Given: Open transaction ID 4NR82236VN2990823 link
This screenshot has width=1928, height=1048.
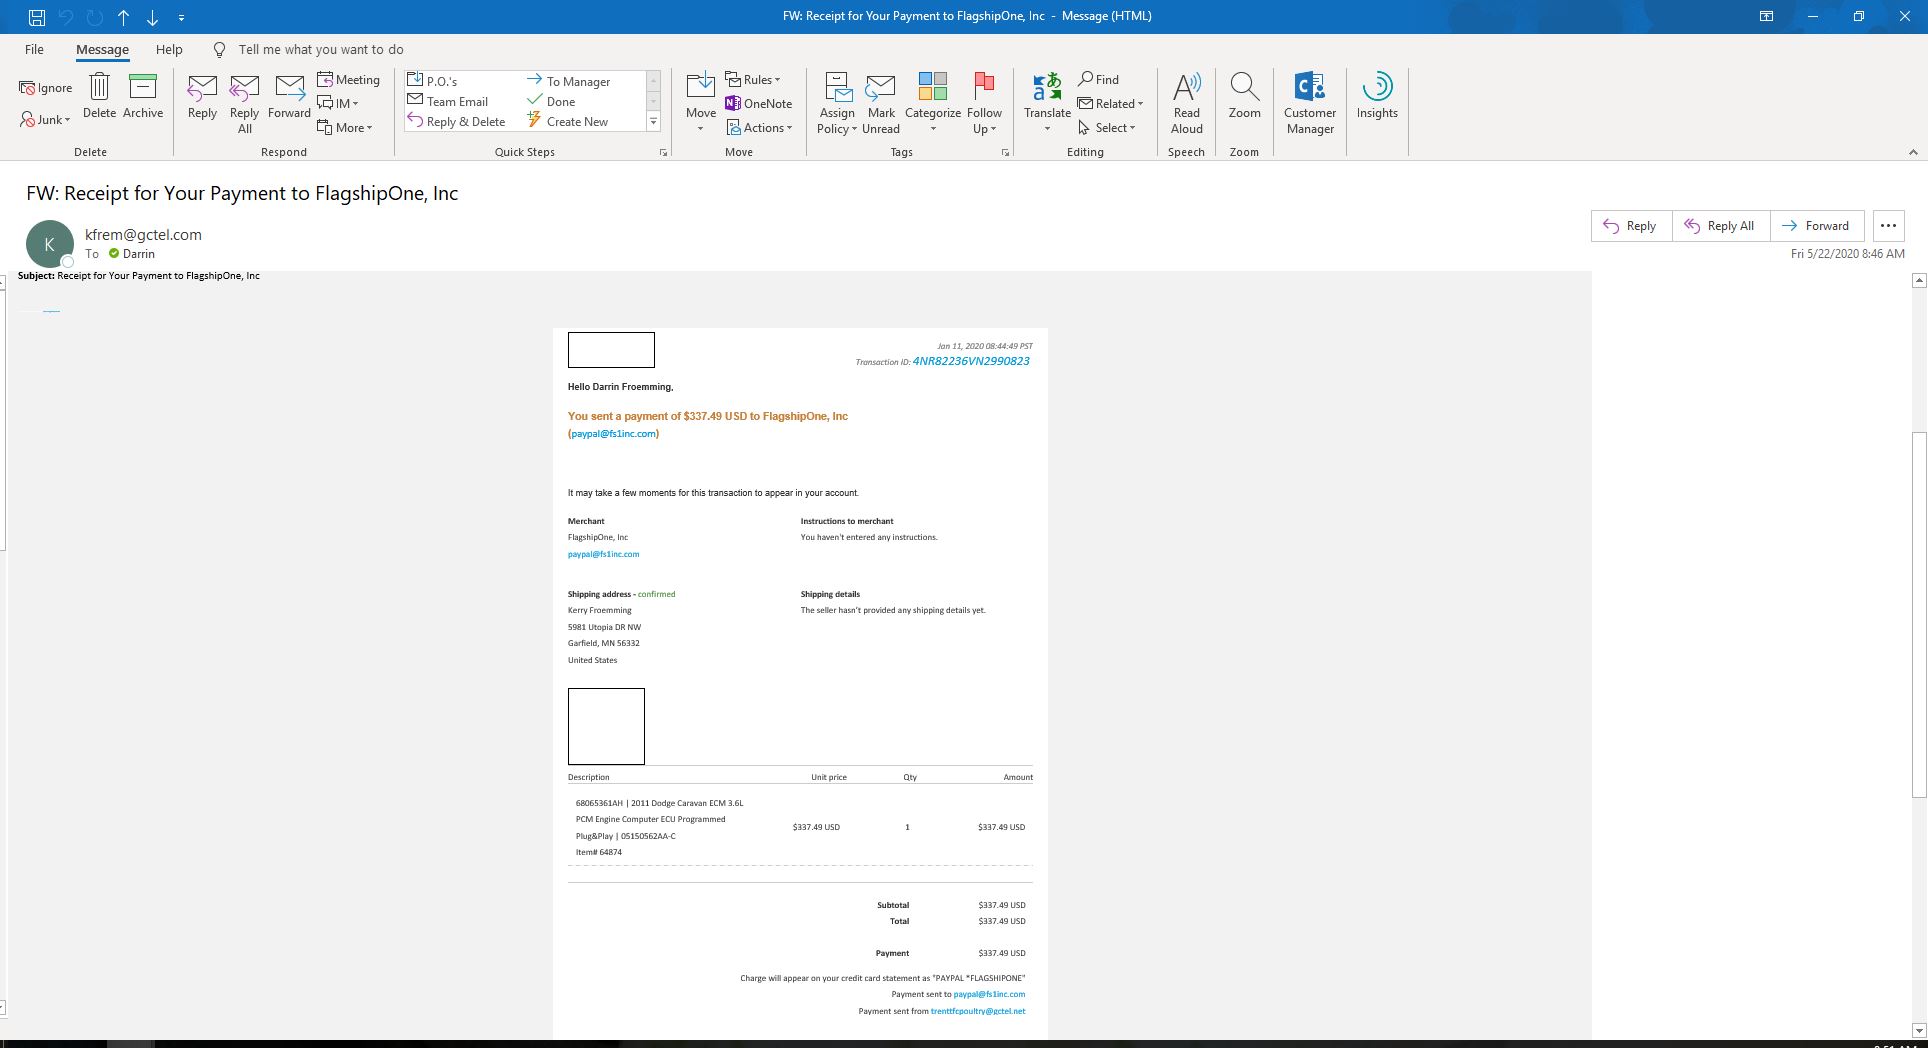Looking at the screenshot, I should click(971, 361).
